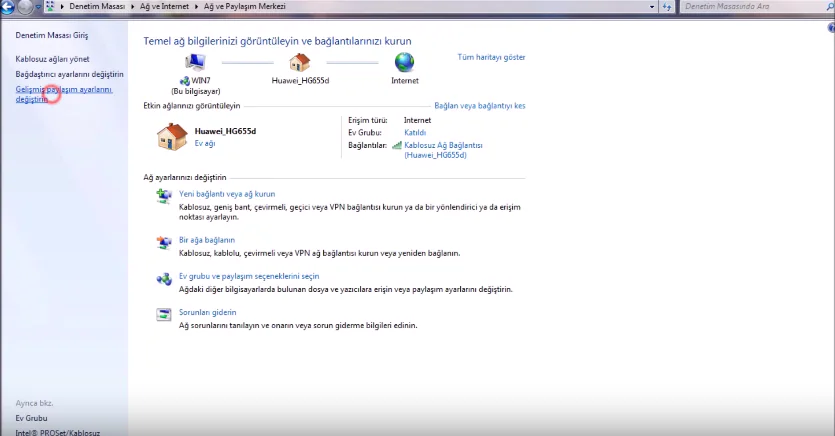Screen dimensions: 835x436
Task: Open Bağdaştırıcı ayarlarını değiştirin
Action: [x=69, y=74]
